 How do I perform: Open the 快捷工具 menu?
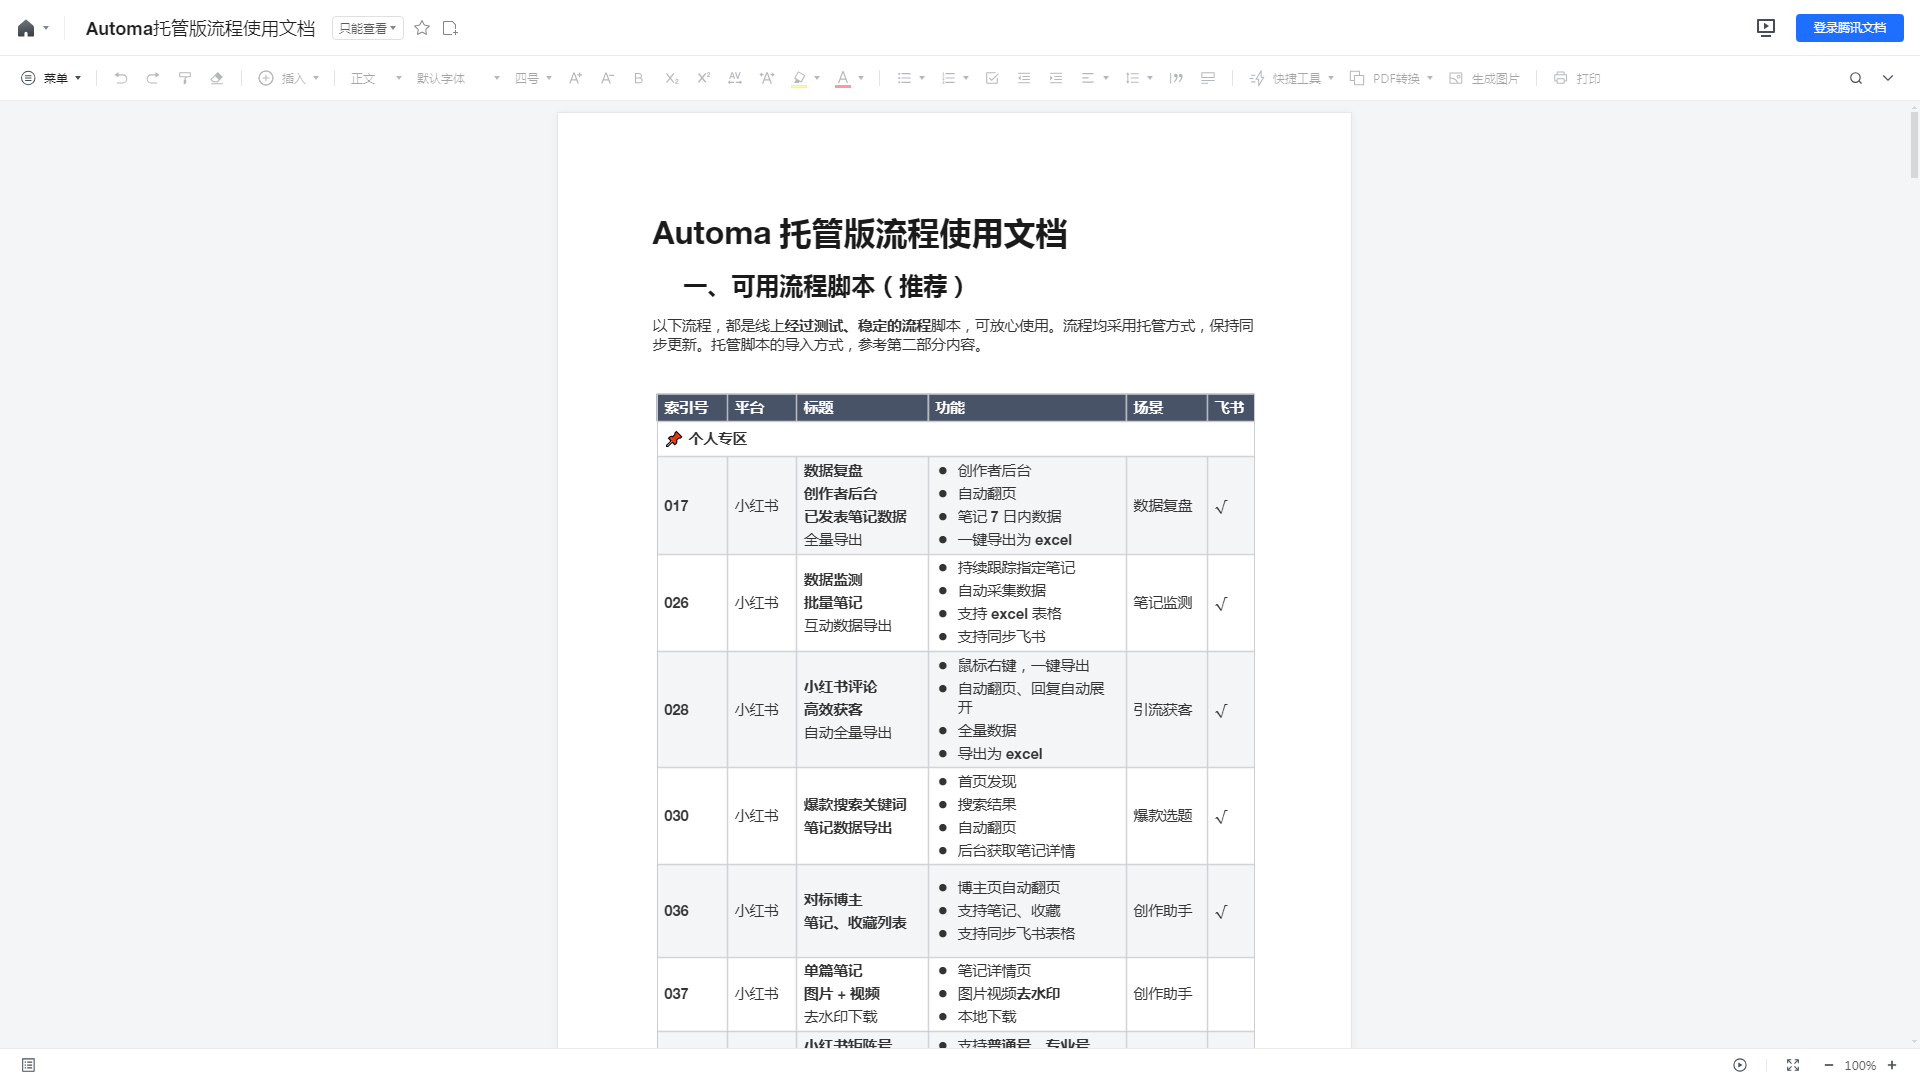tap(1292, 78)
